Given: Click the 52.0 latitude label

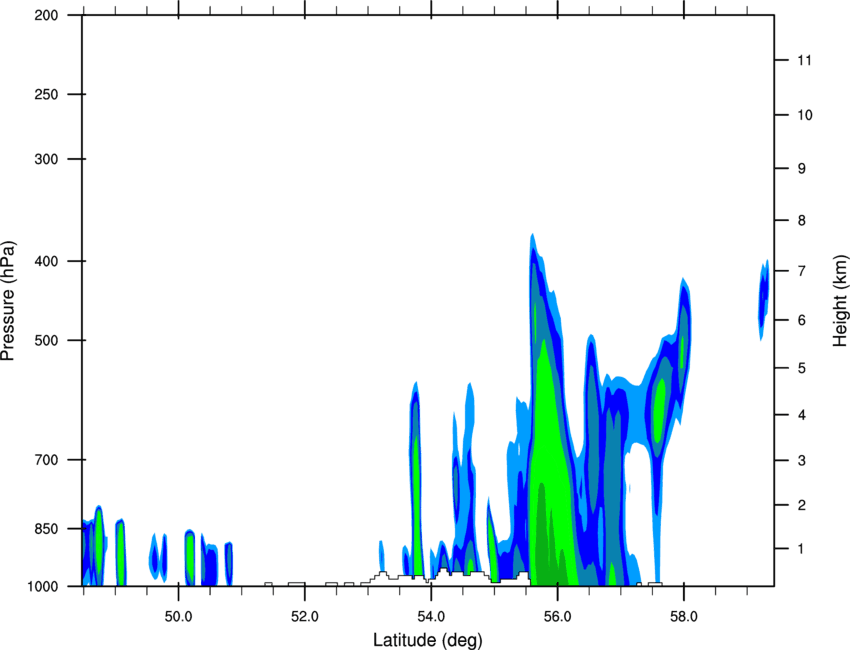Looking at the screenshot, I should click(x=305, y=617).
